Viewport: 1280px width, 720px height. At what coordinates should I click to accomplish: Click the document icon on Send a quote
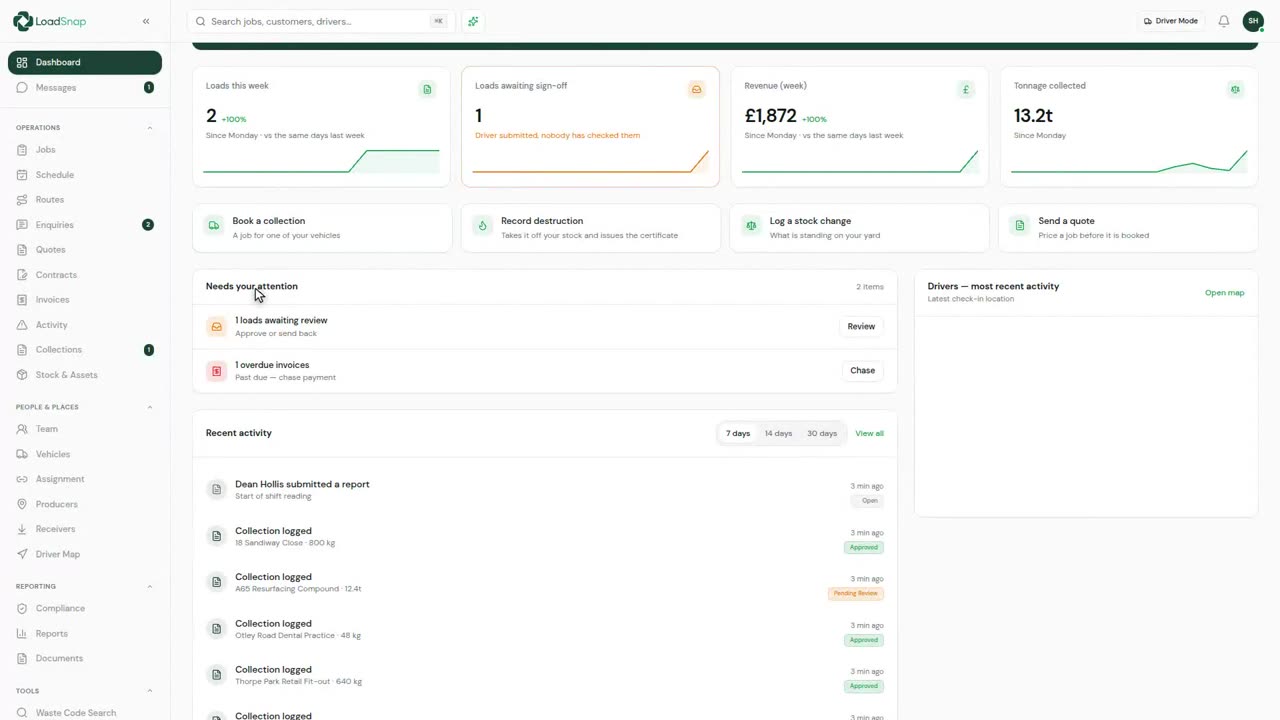tap(1020, 226)
